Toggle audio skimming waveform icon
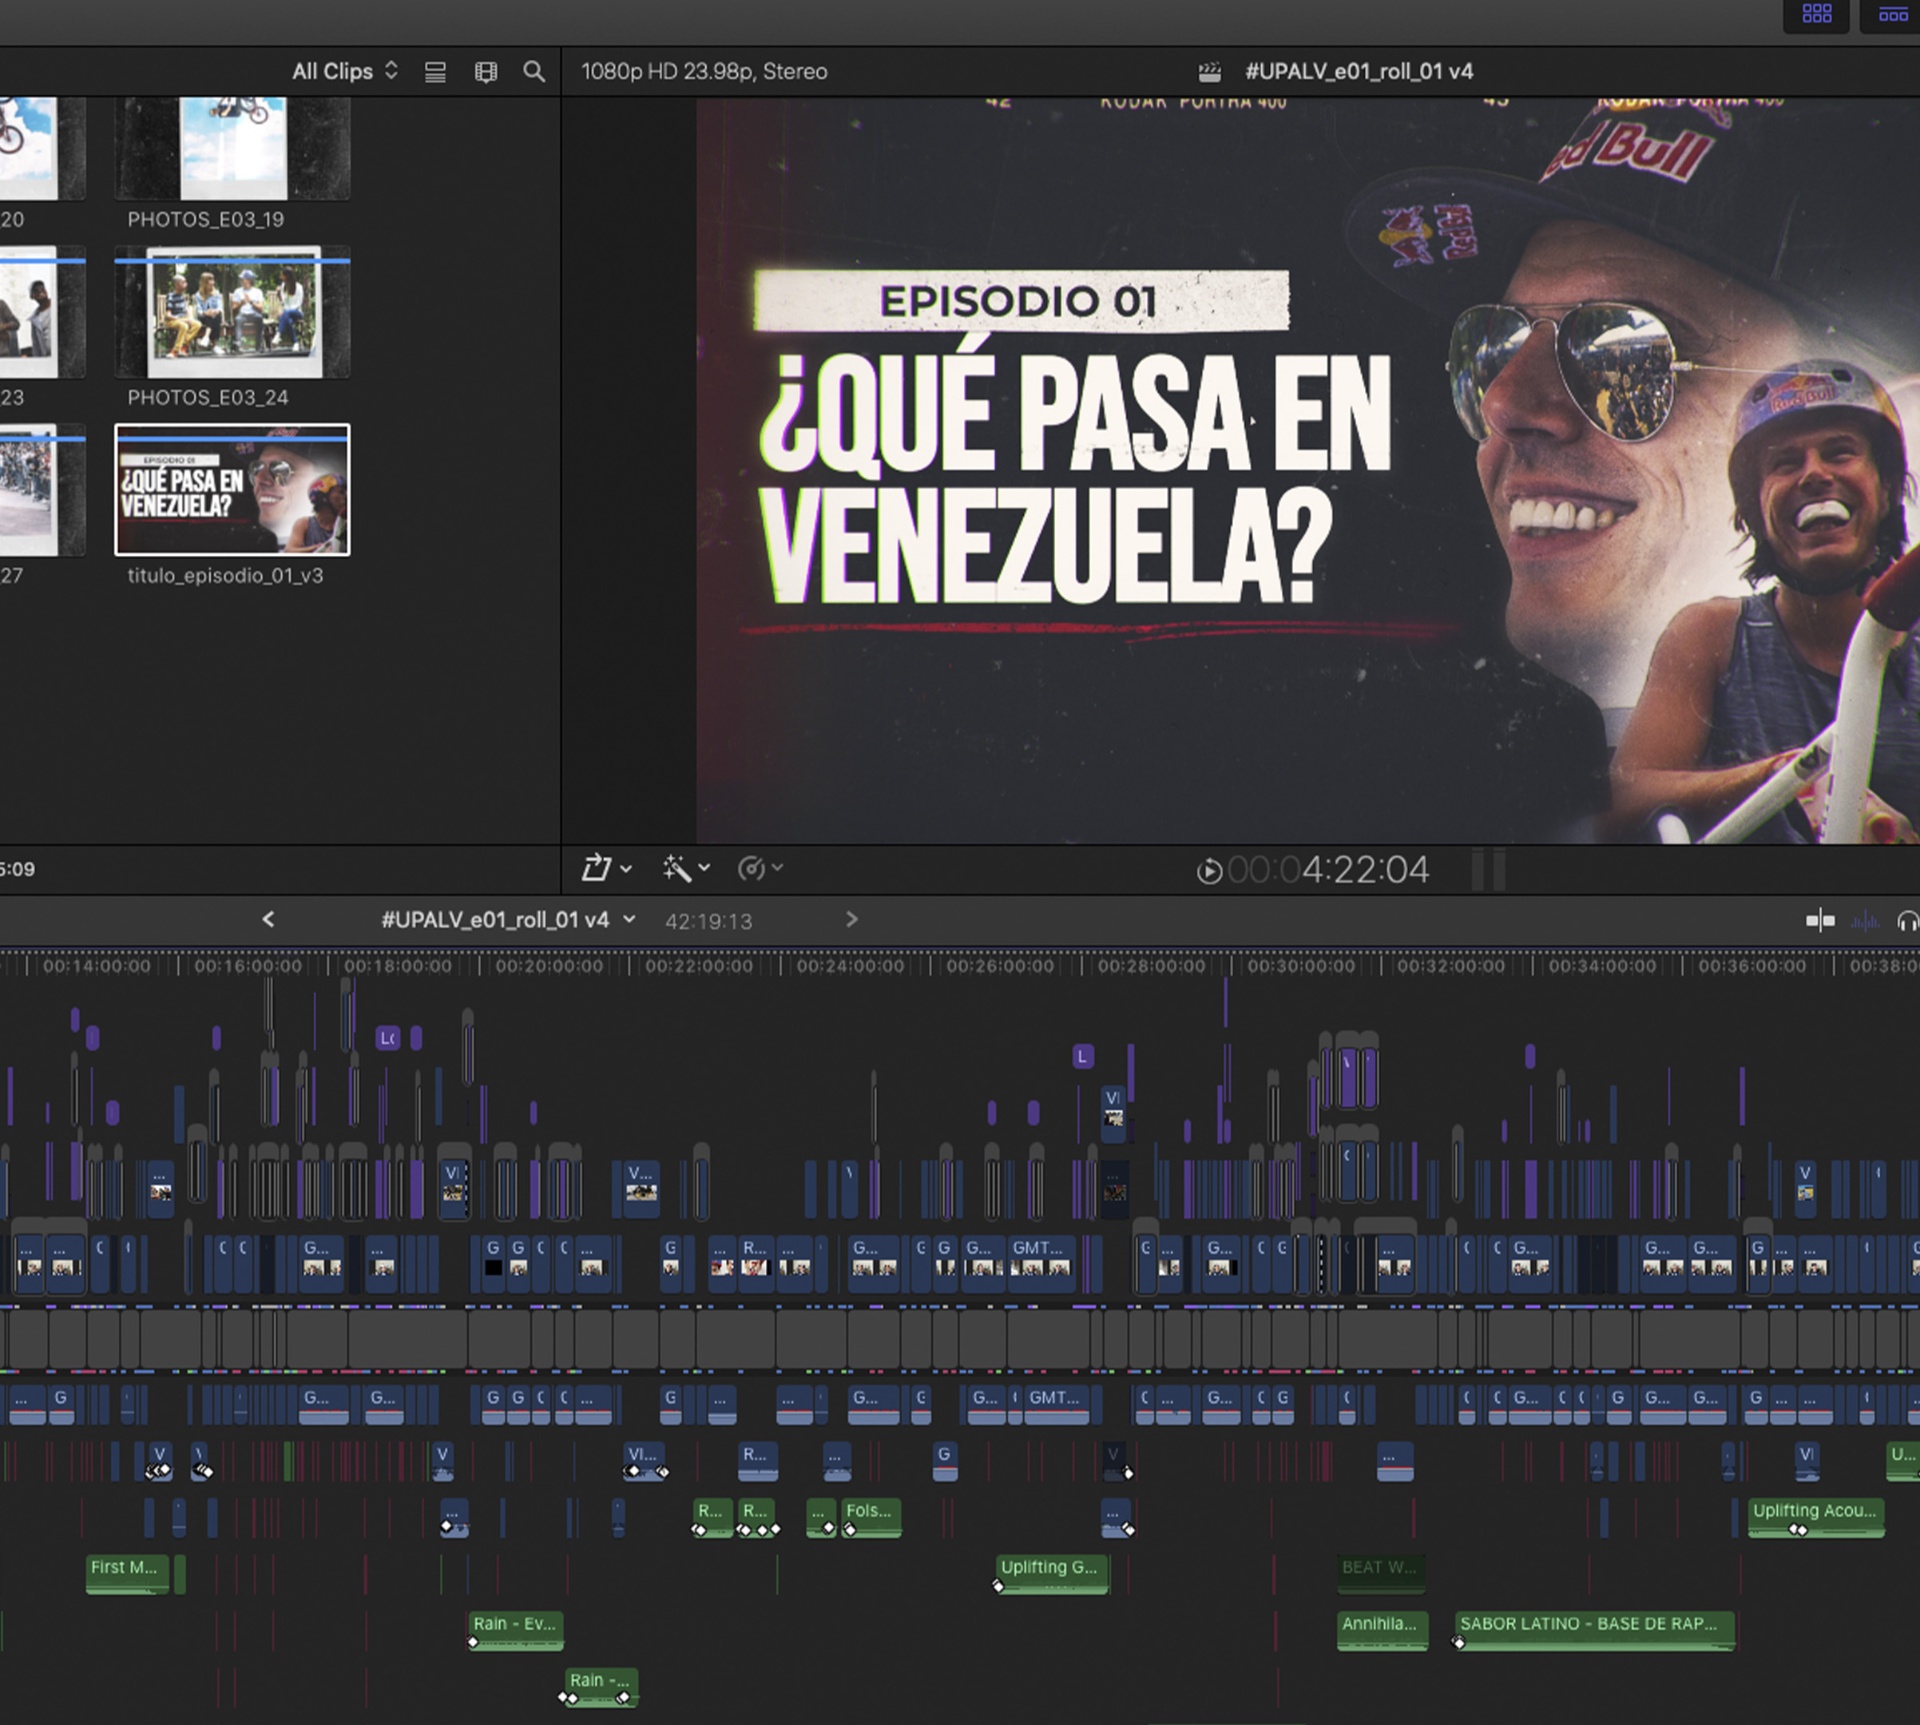Image resolution: width=1920 pixels, height=1725 pixels. pos(1864,921)
